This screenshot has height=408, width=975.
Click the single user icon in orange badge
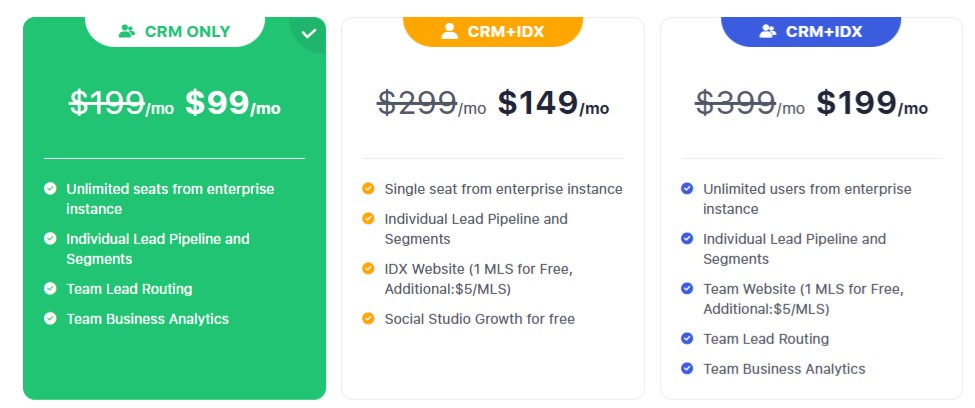tap(449, 31)
